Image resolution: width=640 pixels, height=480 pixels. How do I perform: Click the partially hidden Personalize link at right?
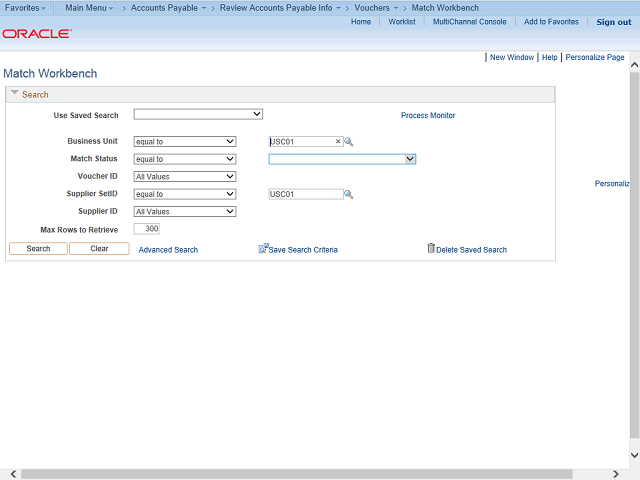tap(612, 184)
